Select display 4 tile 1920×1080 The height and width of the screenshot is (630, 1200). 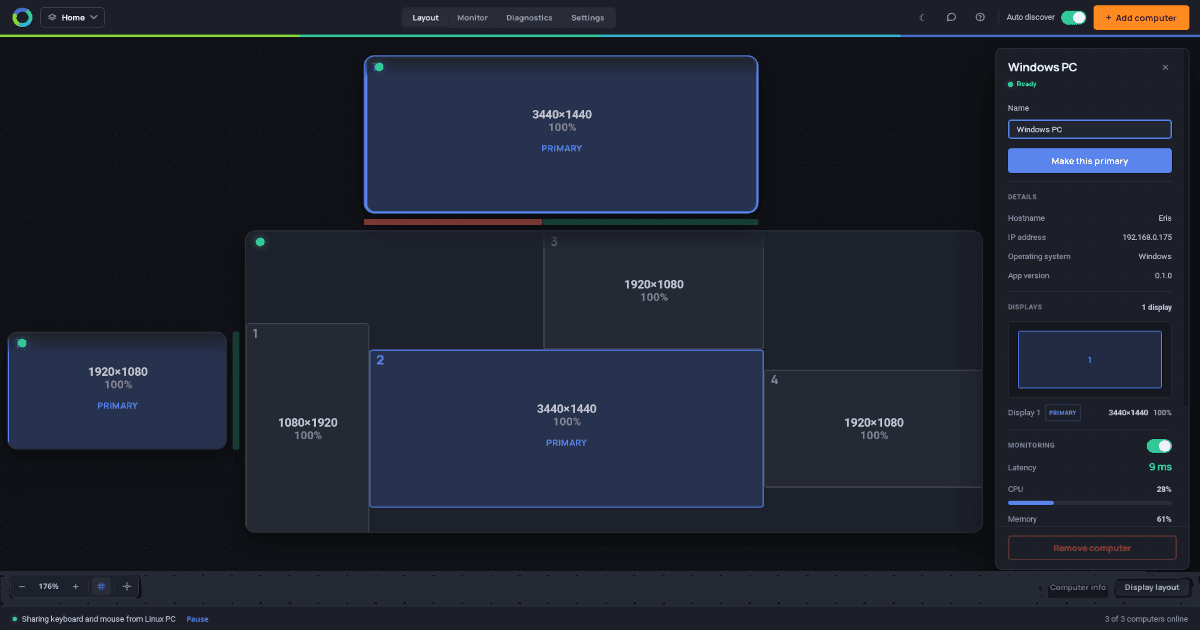click(x=873, y=428)
